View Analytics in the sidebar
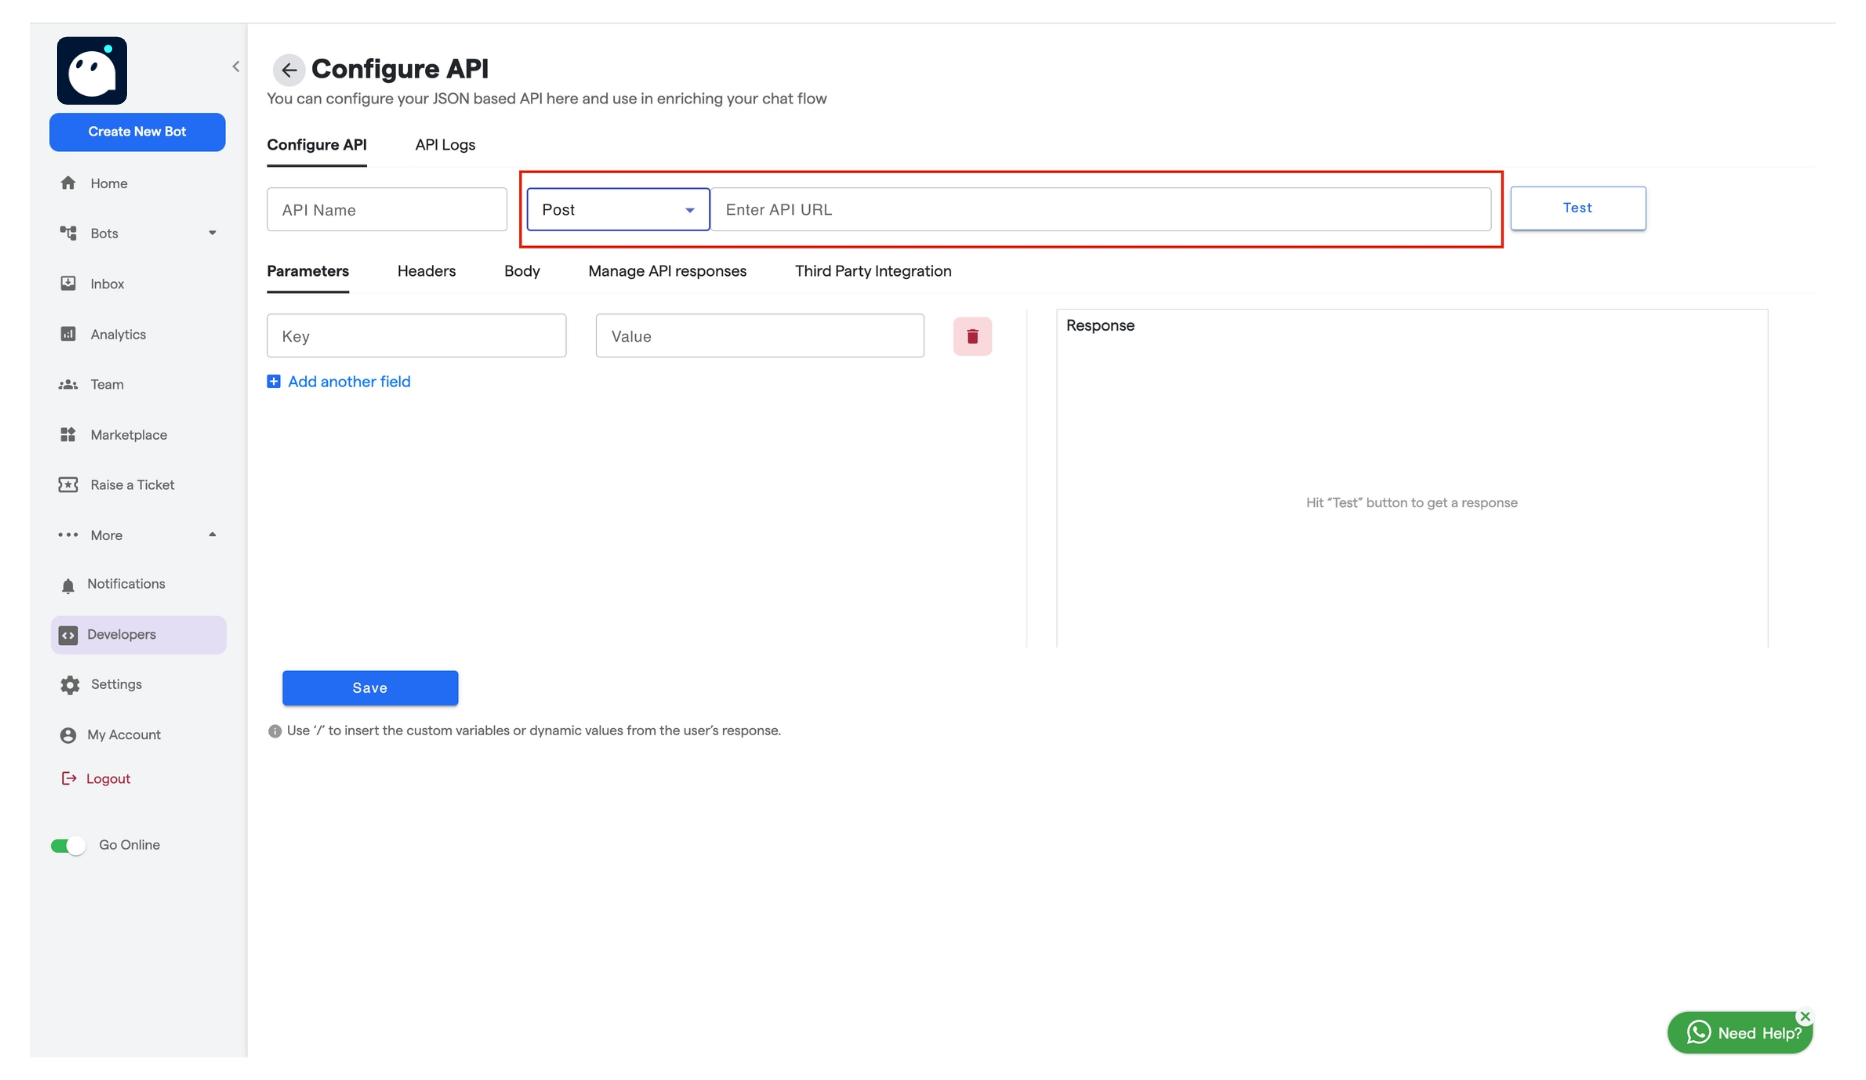 click(117, 334)
